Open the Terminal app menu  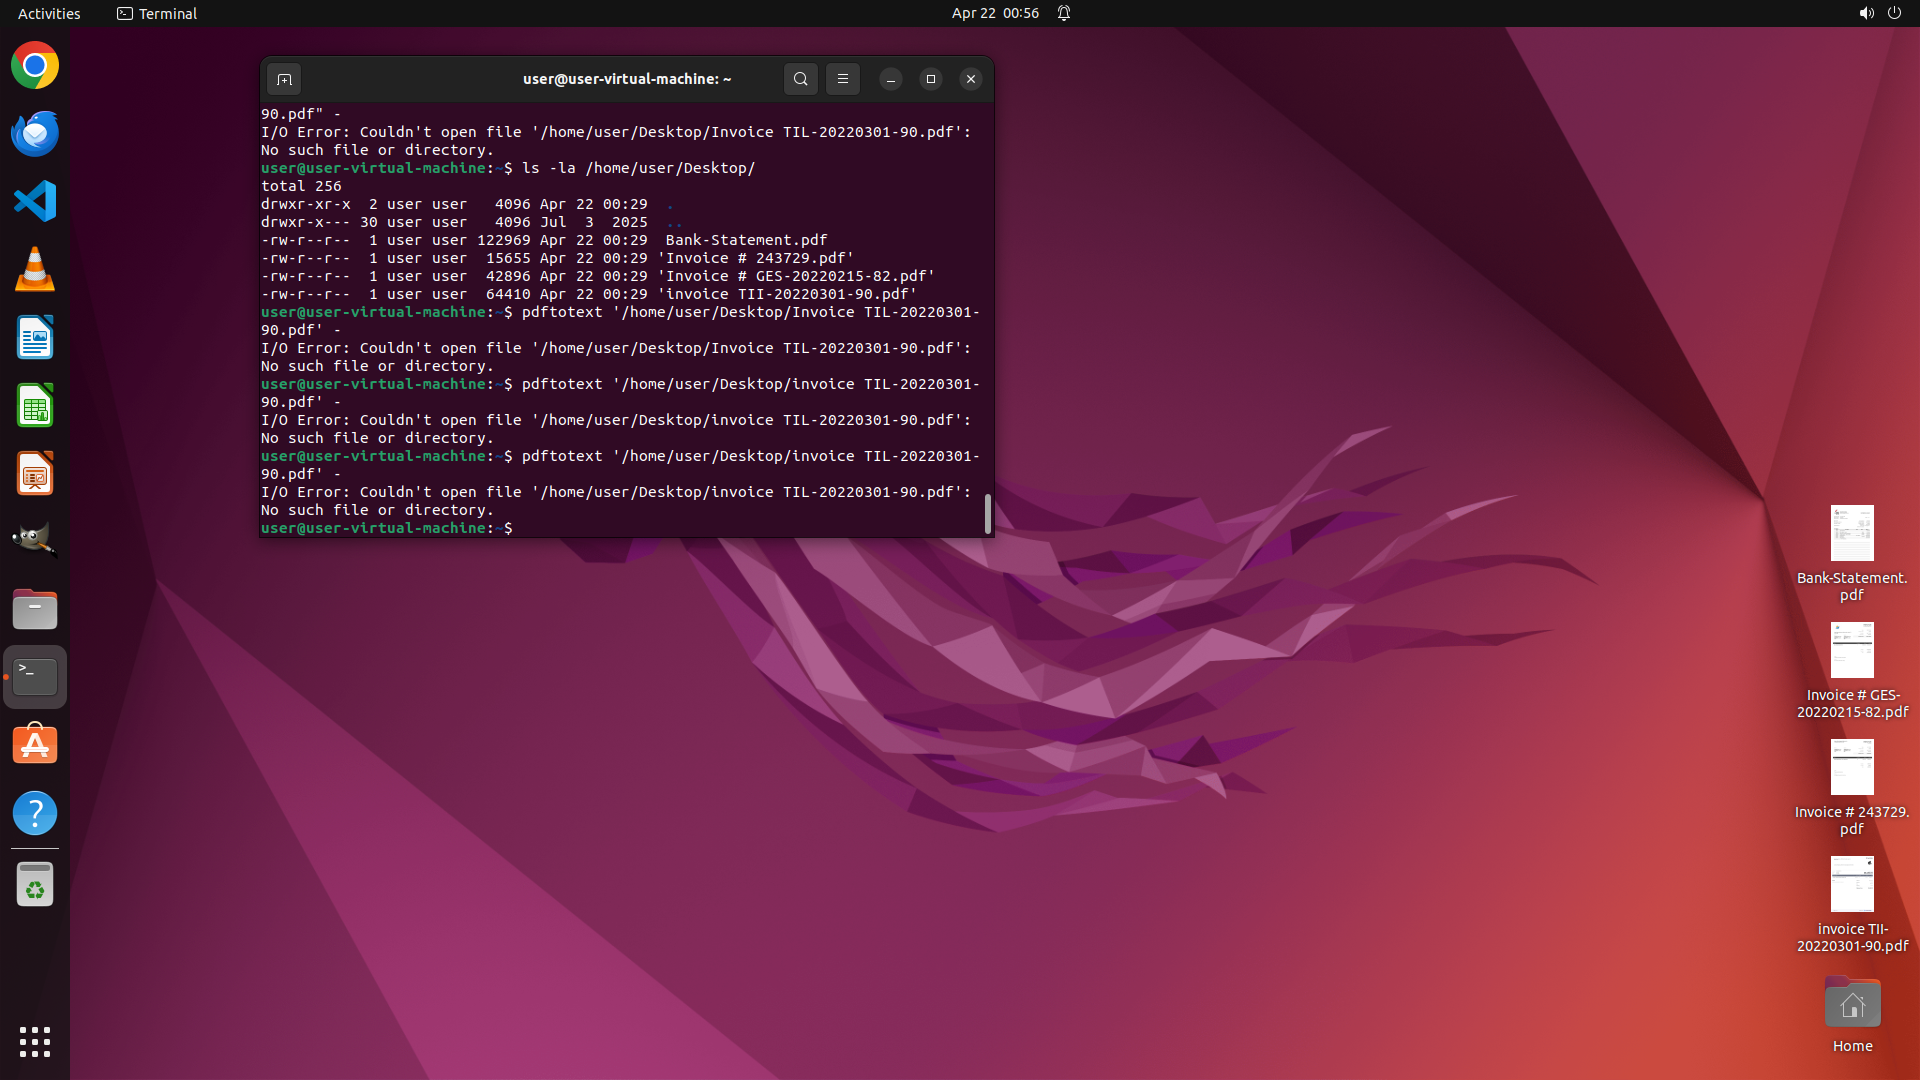coord(157,13)
